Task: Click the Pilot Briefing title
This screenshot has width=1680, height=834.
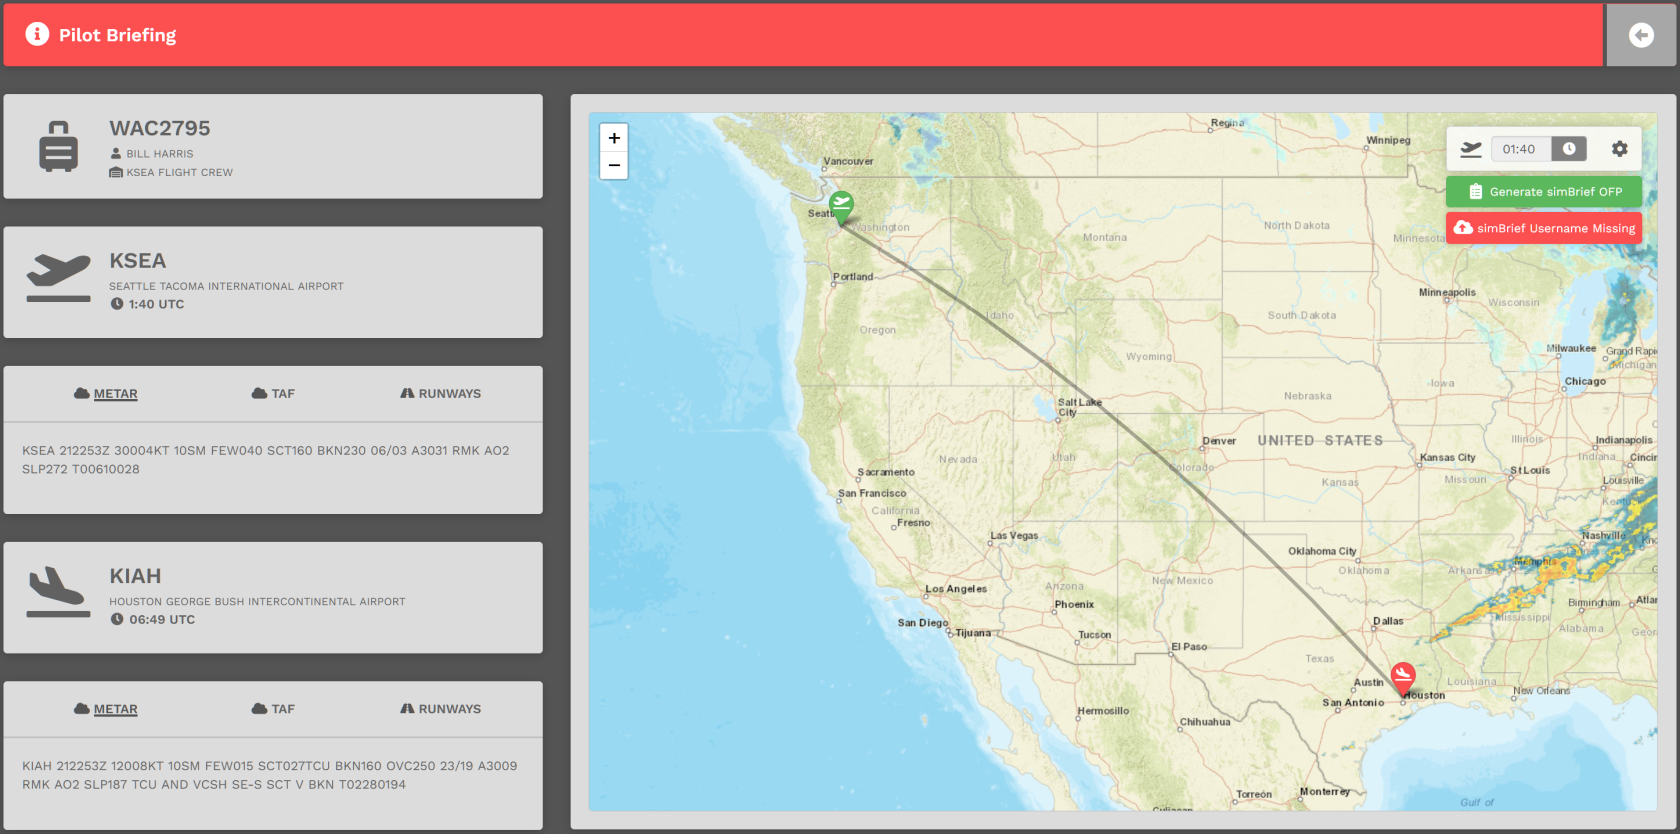Action: 117,35
